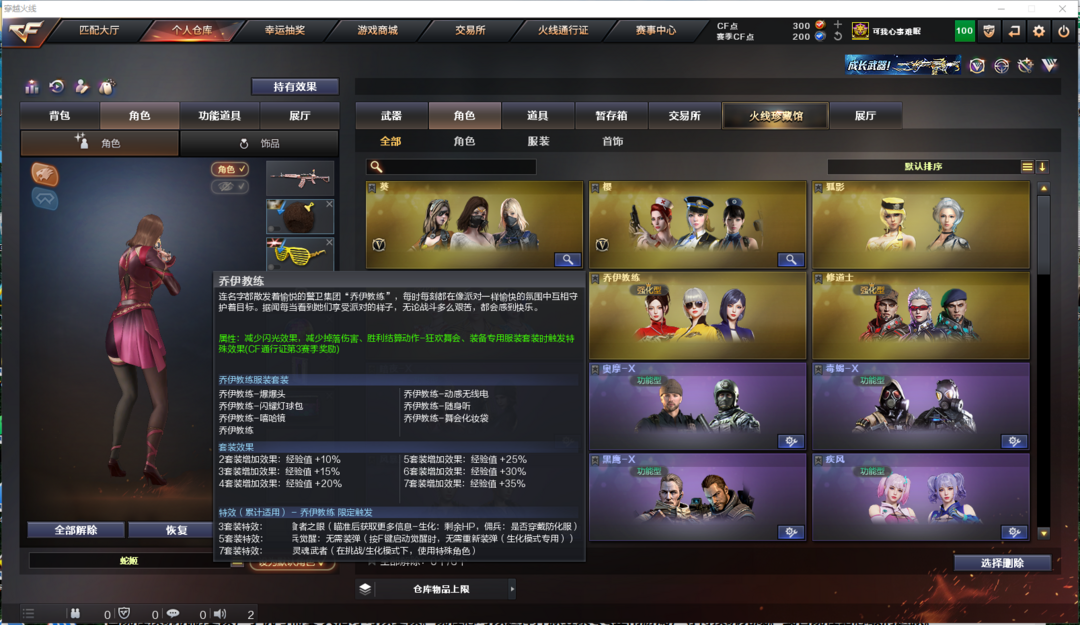Open the character edit icon above 角色 tab

(81, 86)
